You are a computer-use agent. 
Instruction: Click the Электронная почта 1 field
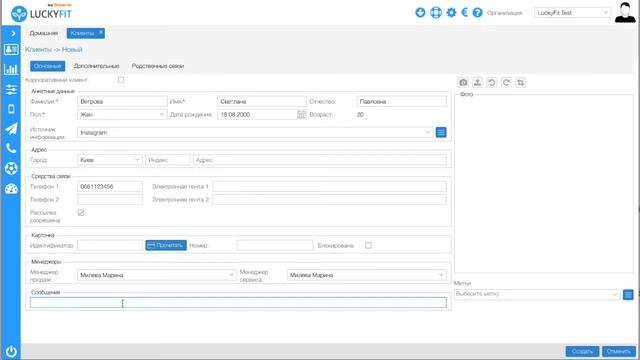coord(329,187)
